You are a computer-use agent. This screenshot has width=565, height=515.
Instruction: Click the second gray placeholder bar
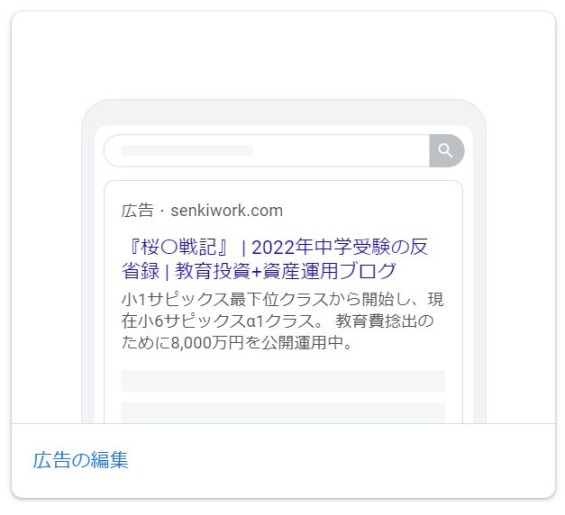click(283, 413)
